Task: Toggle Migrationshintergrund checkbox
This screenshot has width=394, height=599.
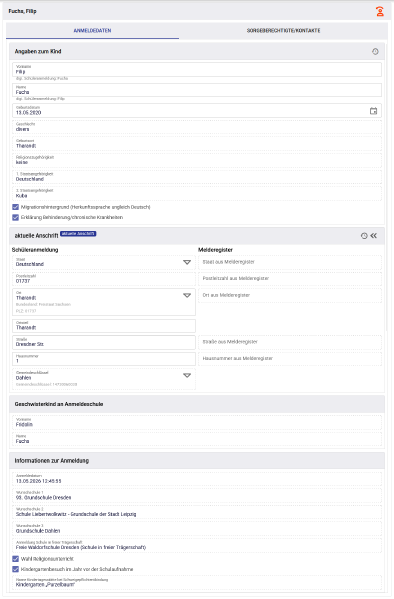Action: tap(15, 207)
